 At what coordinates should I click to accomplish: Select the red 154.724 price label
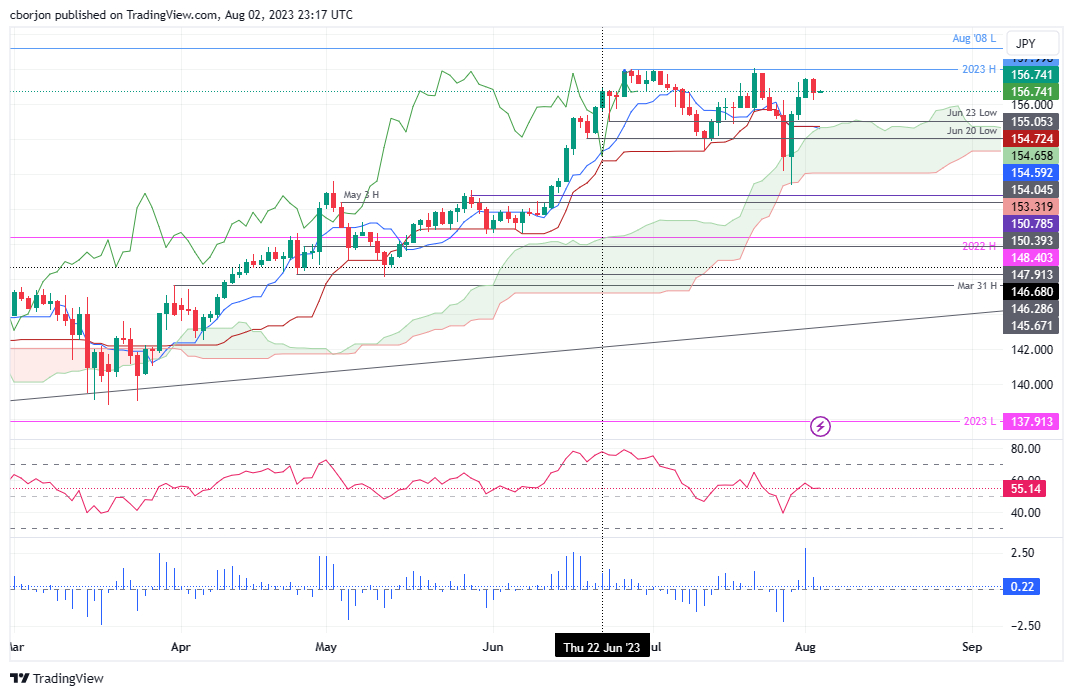pyautogui.click(x=1031, y=138)
